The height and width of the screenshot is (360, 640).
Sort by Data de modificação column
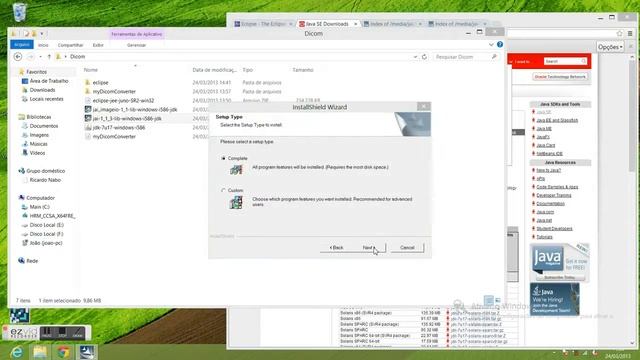(214, 70)
